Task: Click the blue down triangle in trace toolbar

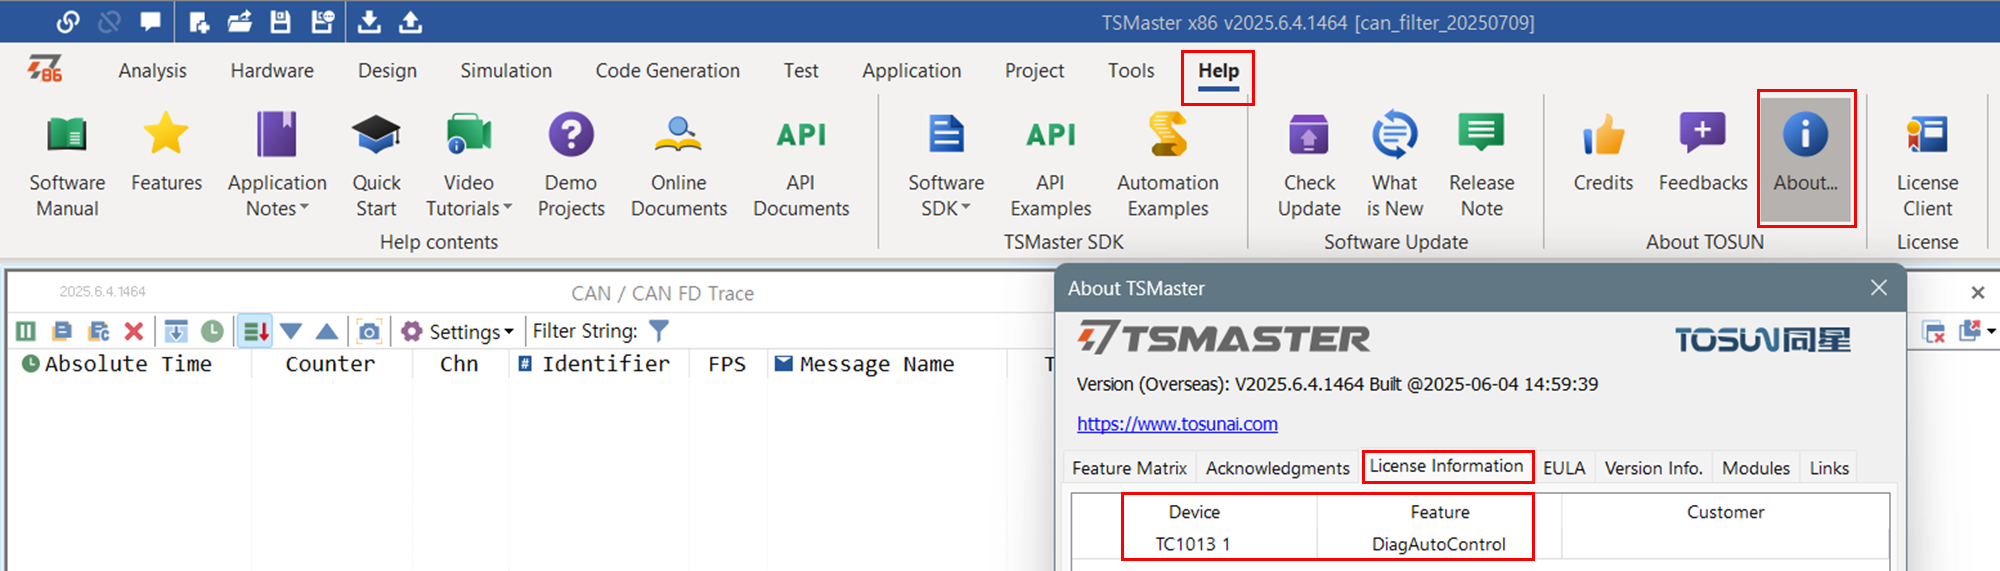Action: (x=291, y=331)
